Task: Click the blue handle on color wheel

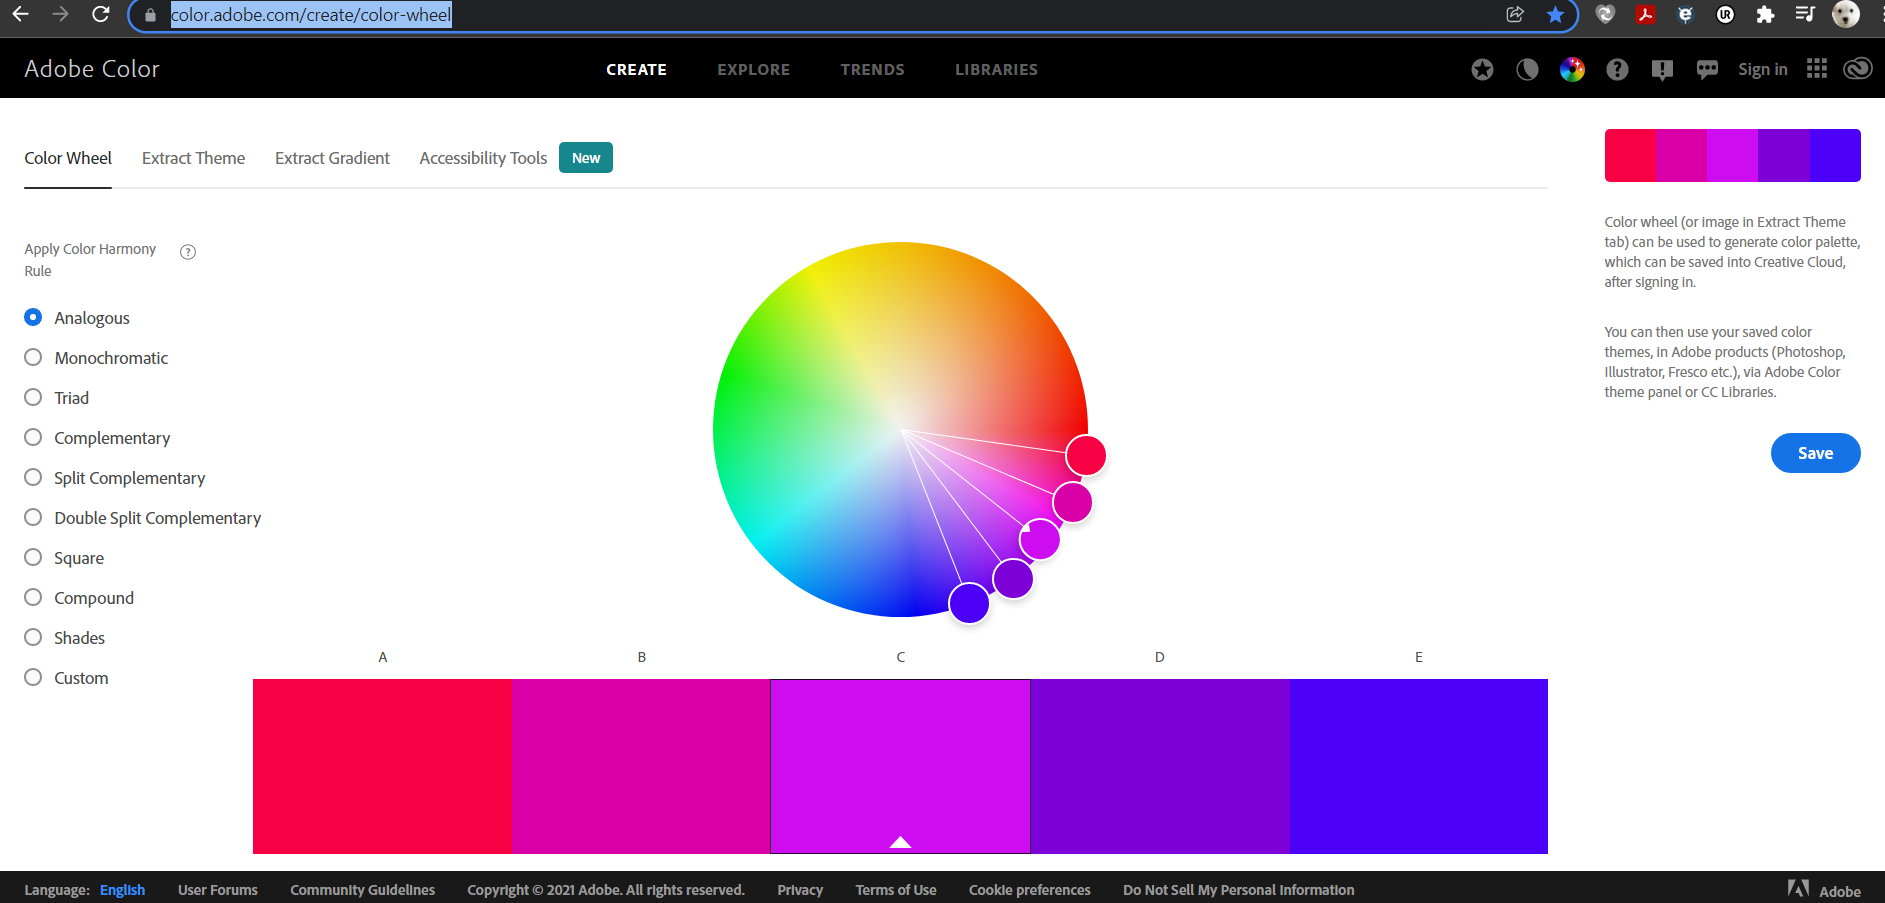Action: [x=969, y=603]
